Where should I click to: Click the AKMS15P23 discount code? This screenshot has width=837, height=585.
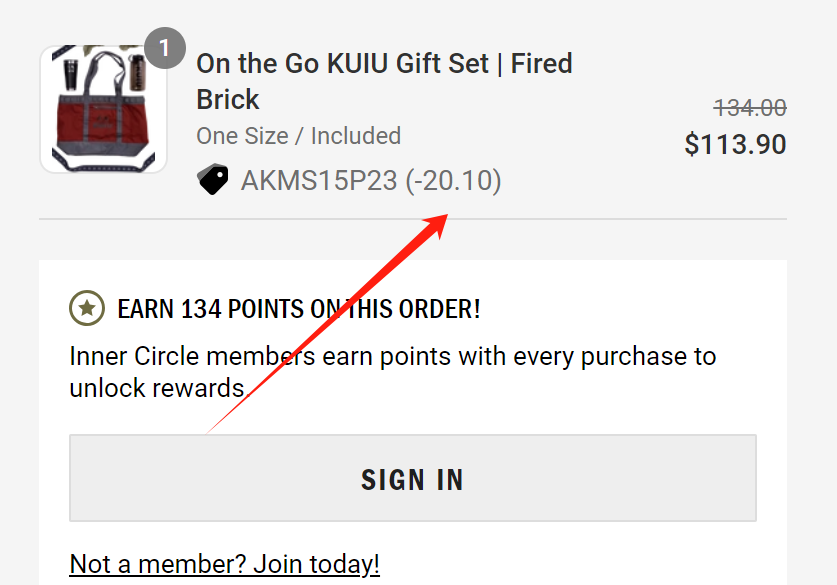[319, 181]
